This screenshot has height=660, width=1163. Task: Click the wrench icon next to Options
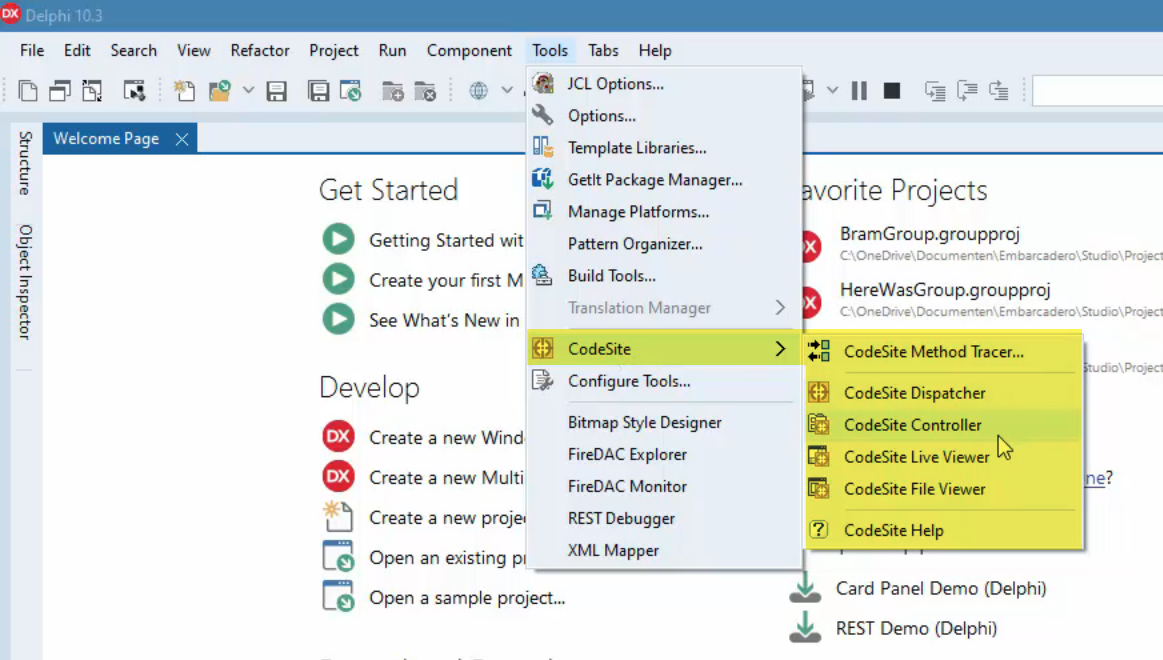543,115
